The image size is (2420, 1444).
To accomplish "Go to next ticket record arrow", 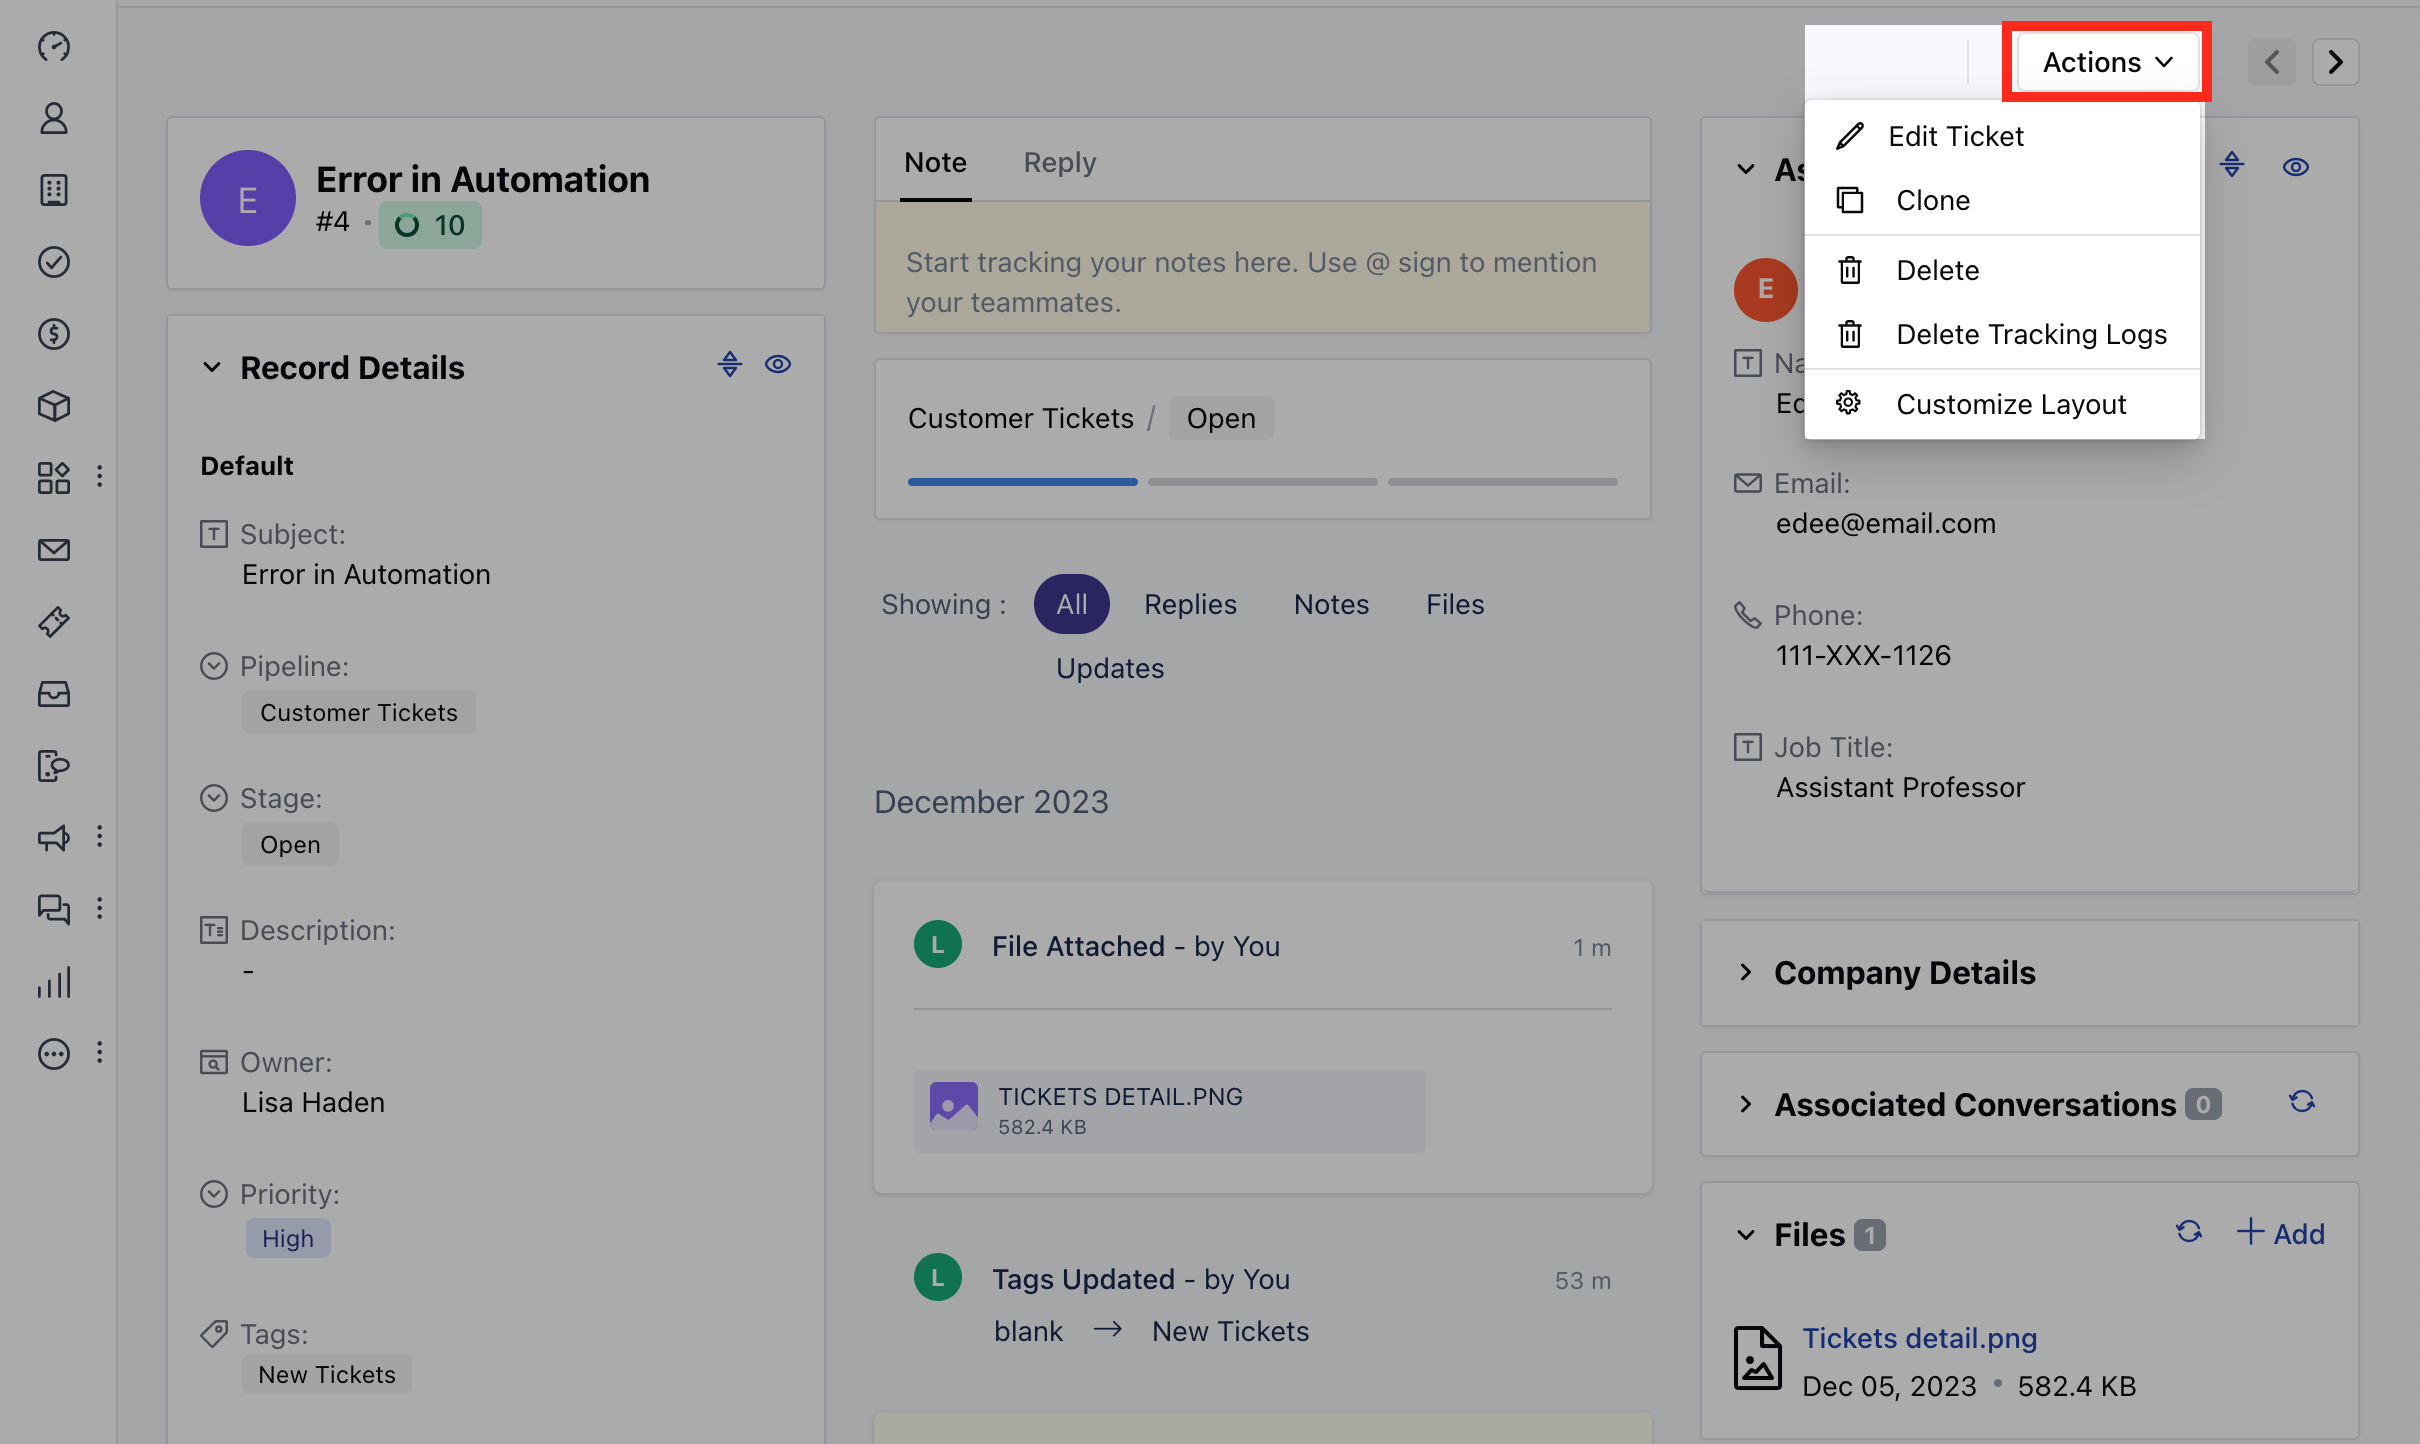I will pyautogui.click(x=2335, y=62).
